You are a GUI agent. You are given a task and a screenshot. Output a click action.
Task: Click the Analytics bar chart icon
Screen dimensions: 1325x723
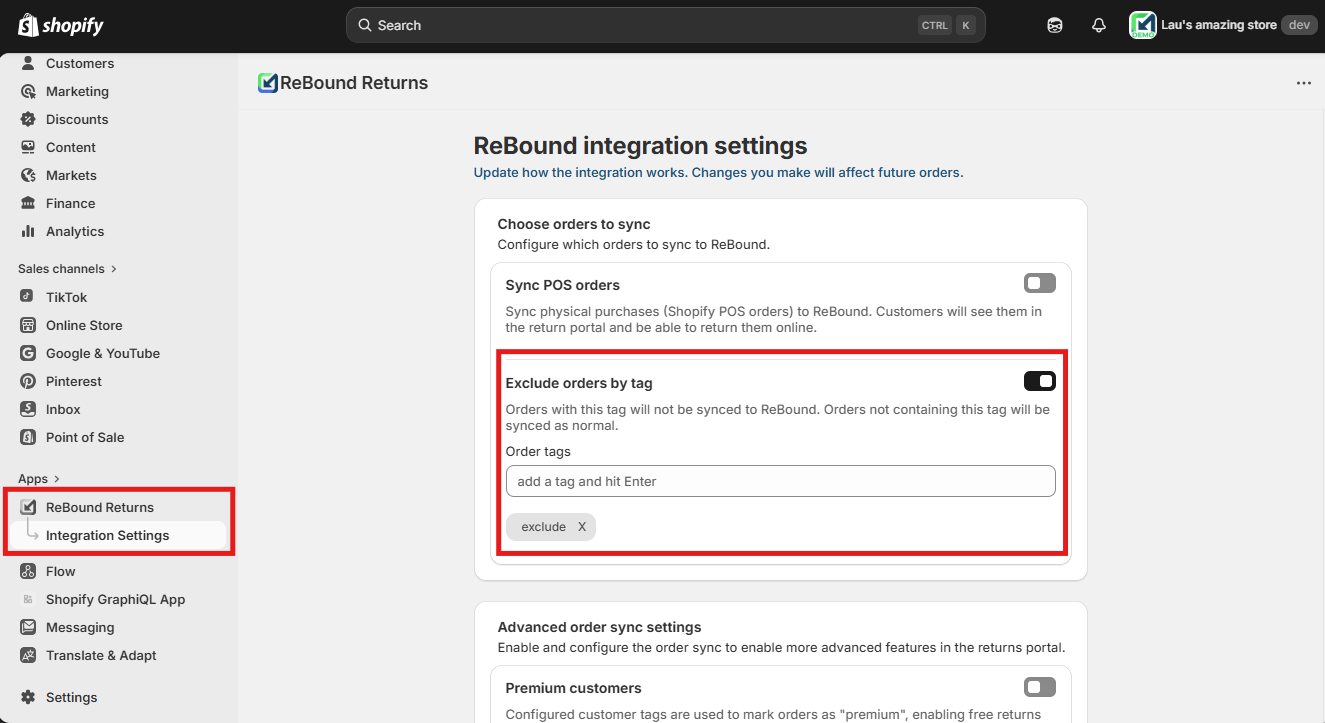coord(28,231)
